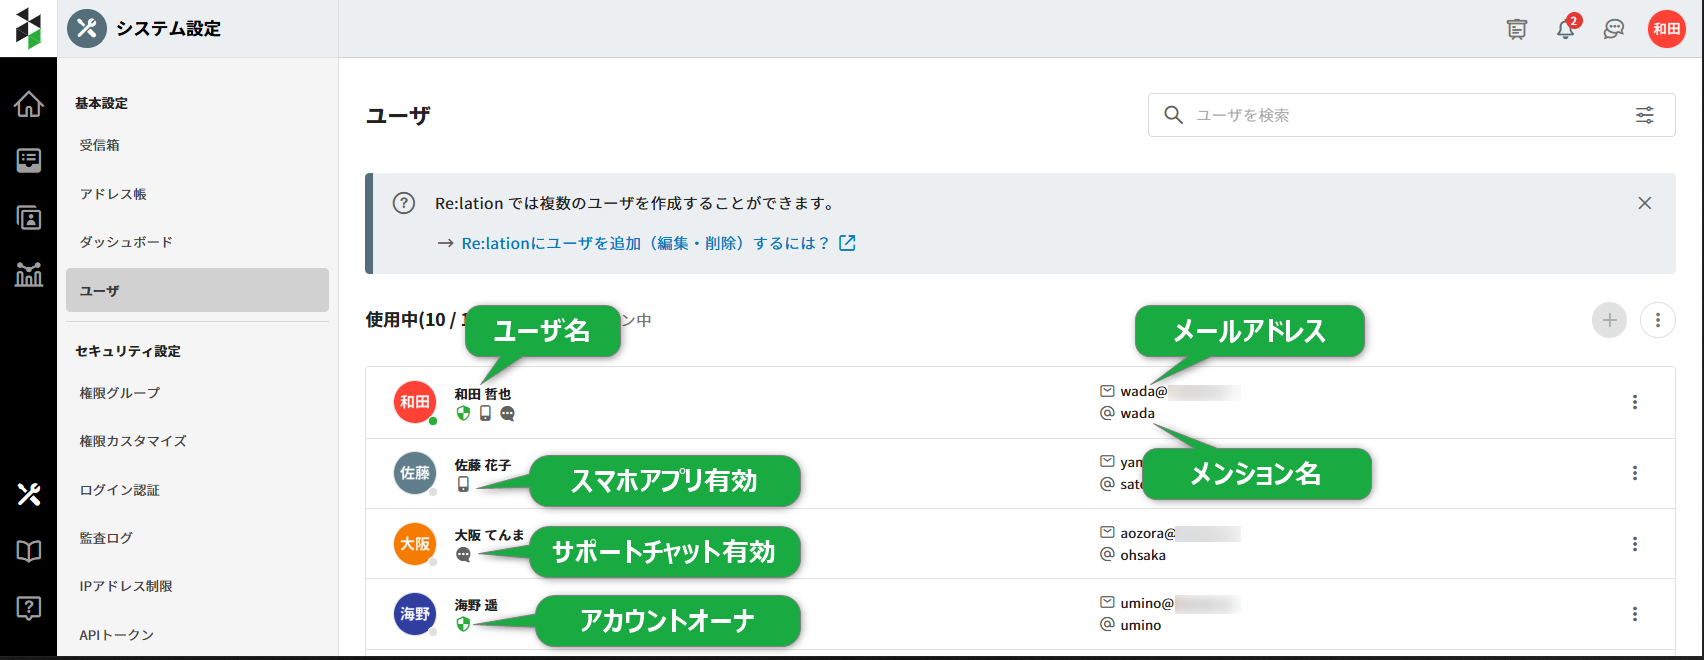
Task: Click the archive box icon in header
Action: click(1517, 29)
